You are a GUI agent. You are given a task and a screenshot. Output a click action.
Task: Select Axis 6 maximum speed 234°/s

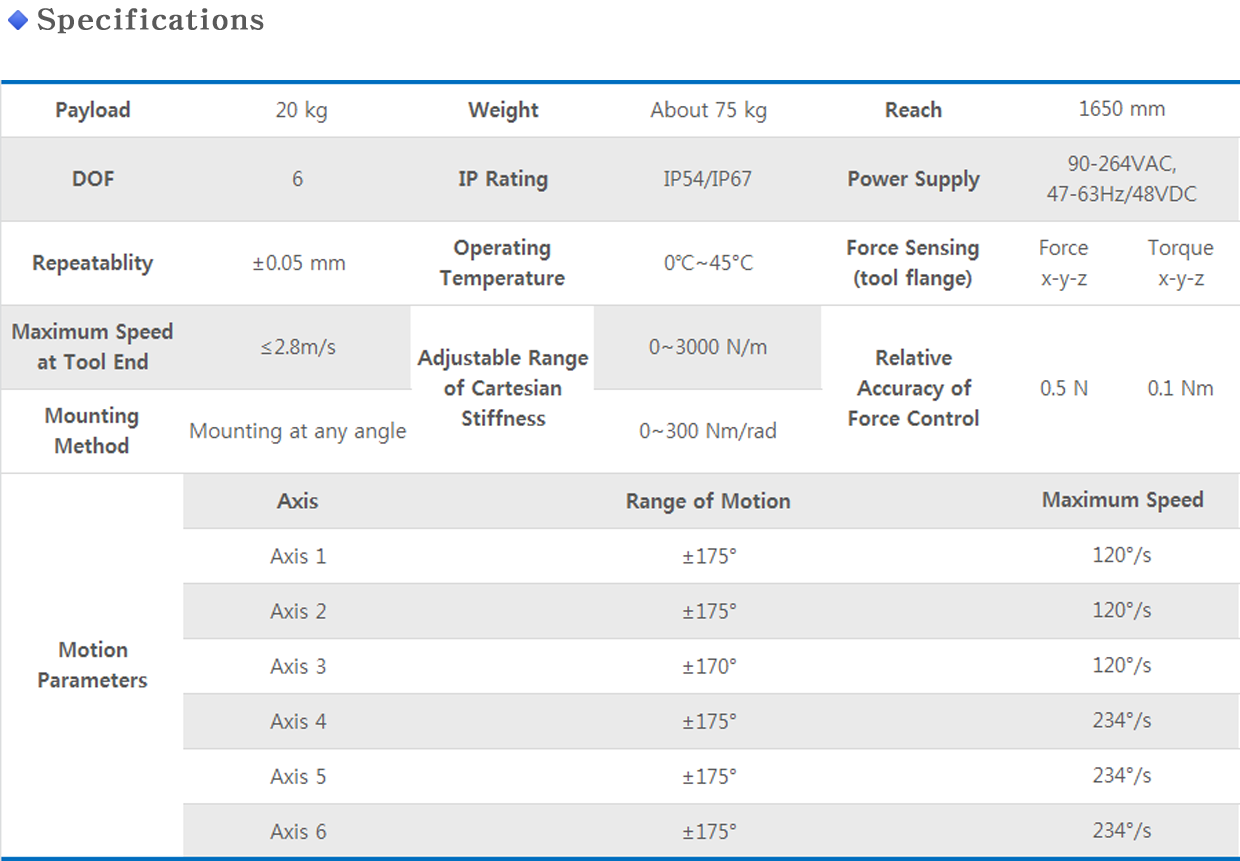tap(1122, 830)
